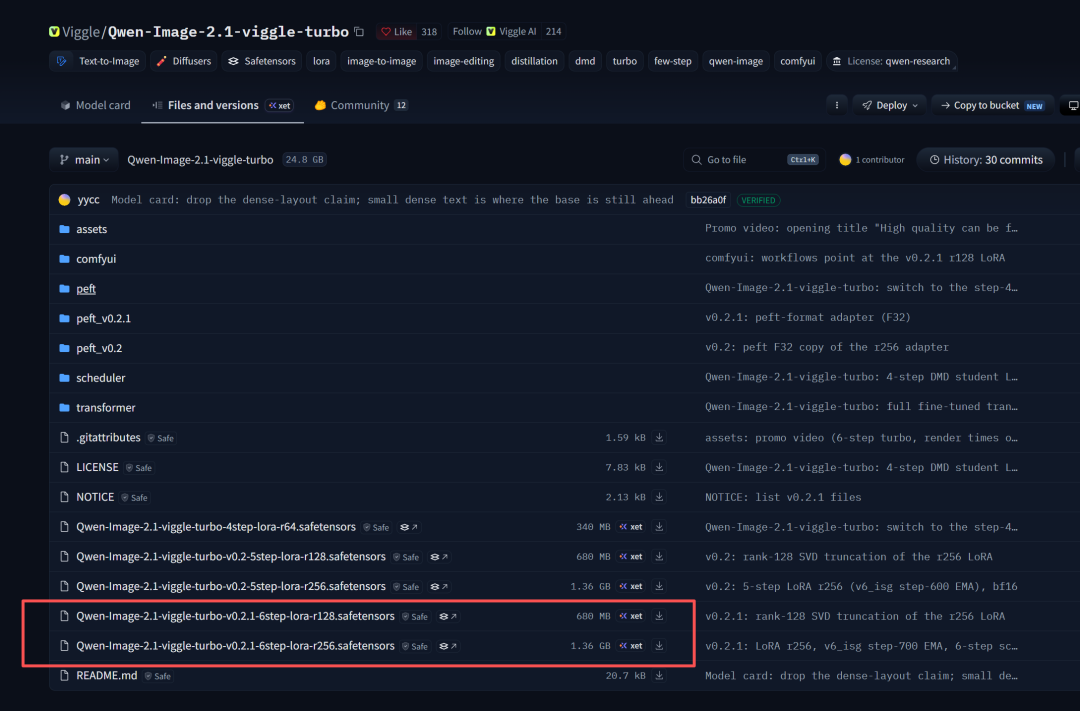Download the LICENSE file
This screenshot has width=1080, height=711.
pos(659,467)
